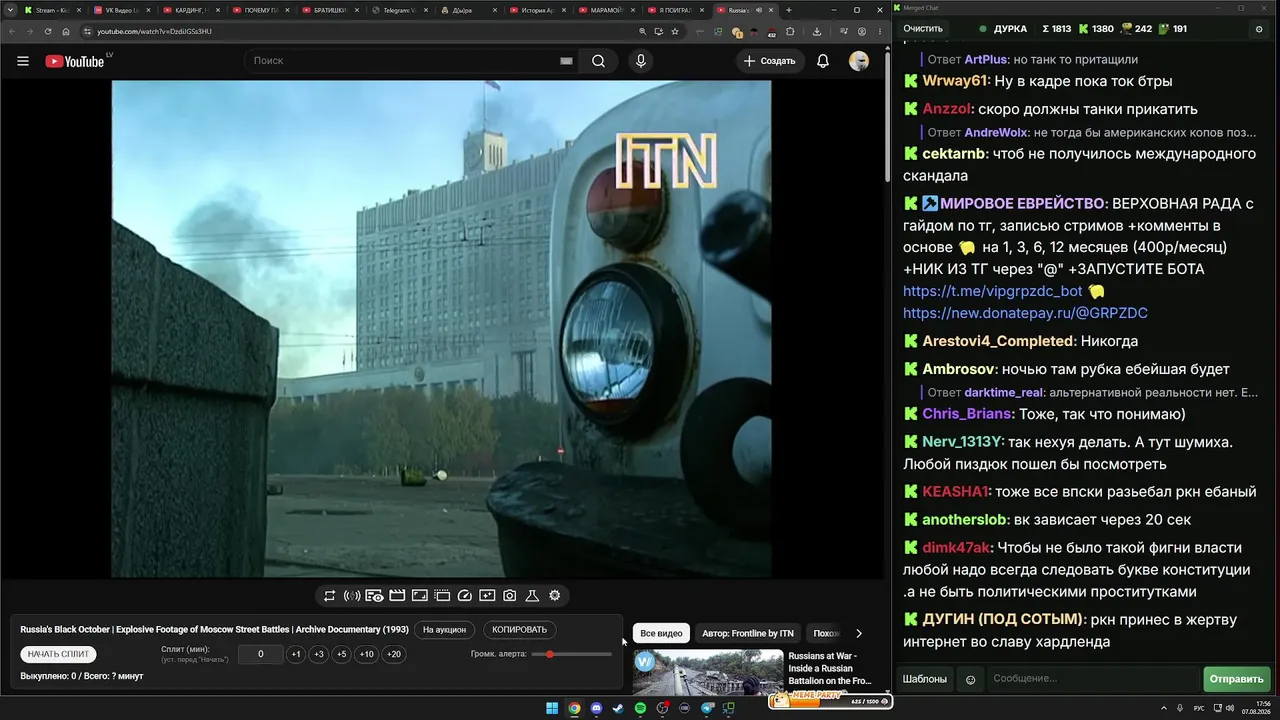Select the 'Все видео' filter chip

tap(661, 633)
